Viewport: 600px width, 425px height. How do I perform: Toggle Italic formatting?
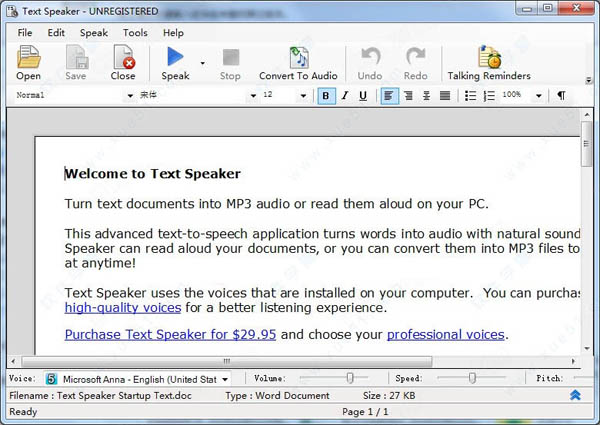point(345,96)
